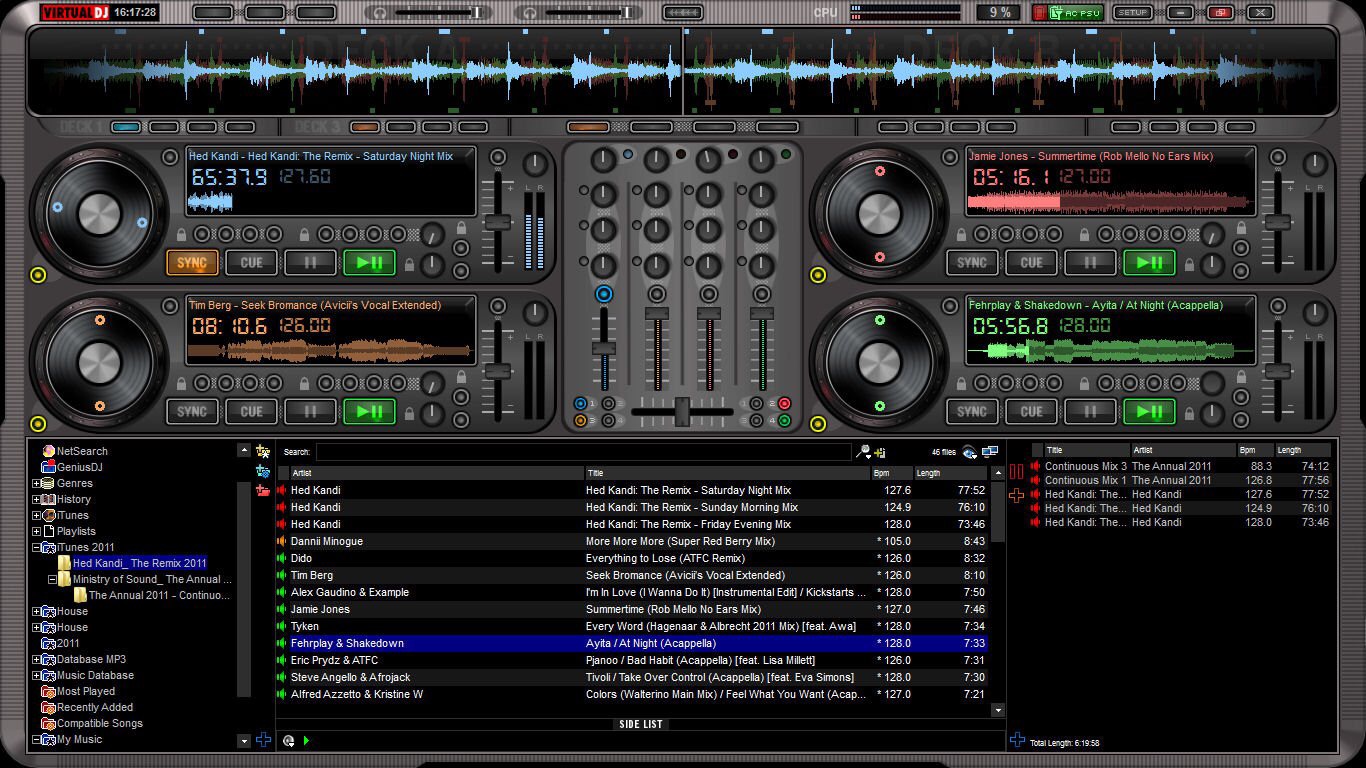
Task: Click the orange plus icon in playlist panel
Action: [x=1017, y=496]
